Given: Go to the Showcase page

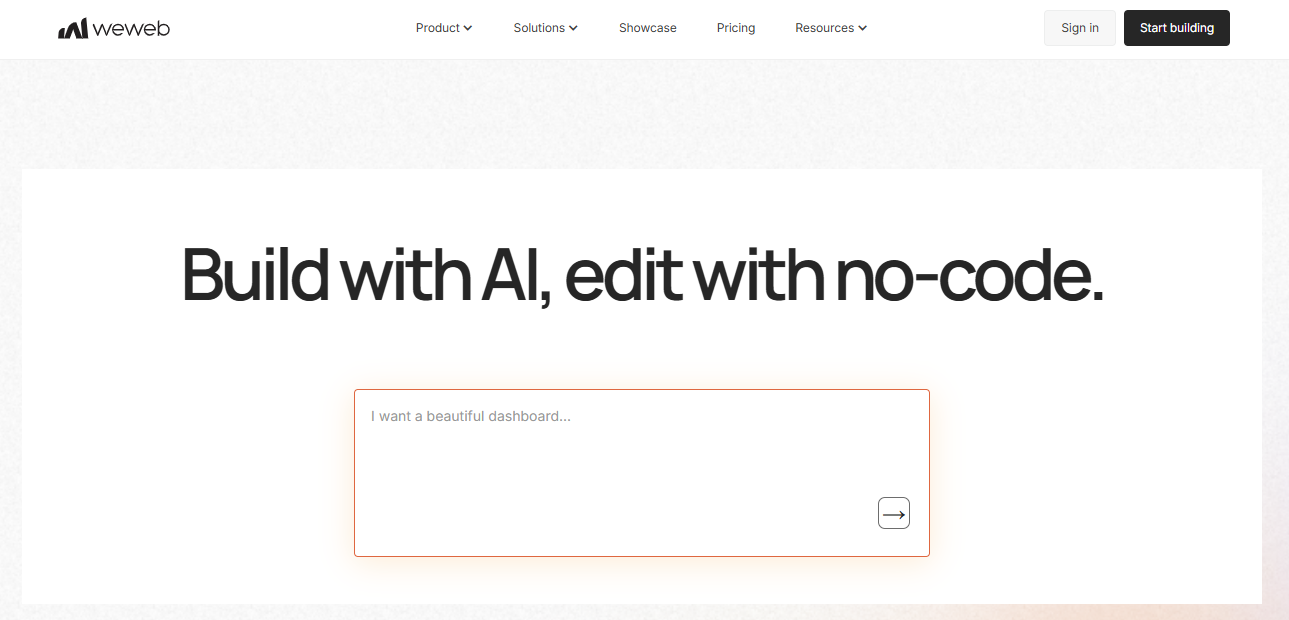Looking at the screenshot, I should [648, 28].
